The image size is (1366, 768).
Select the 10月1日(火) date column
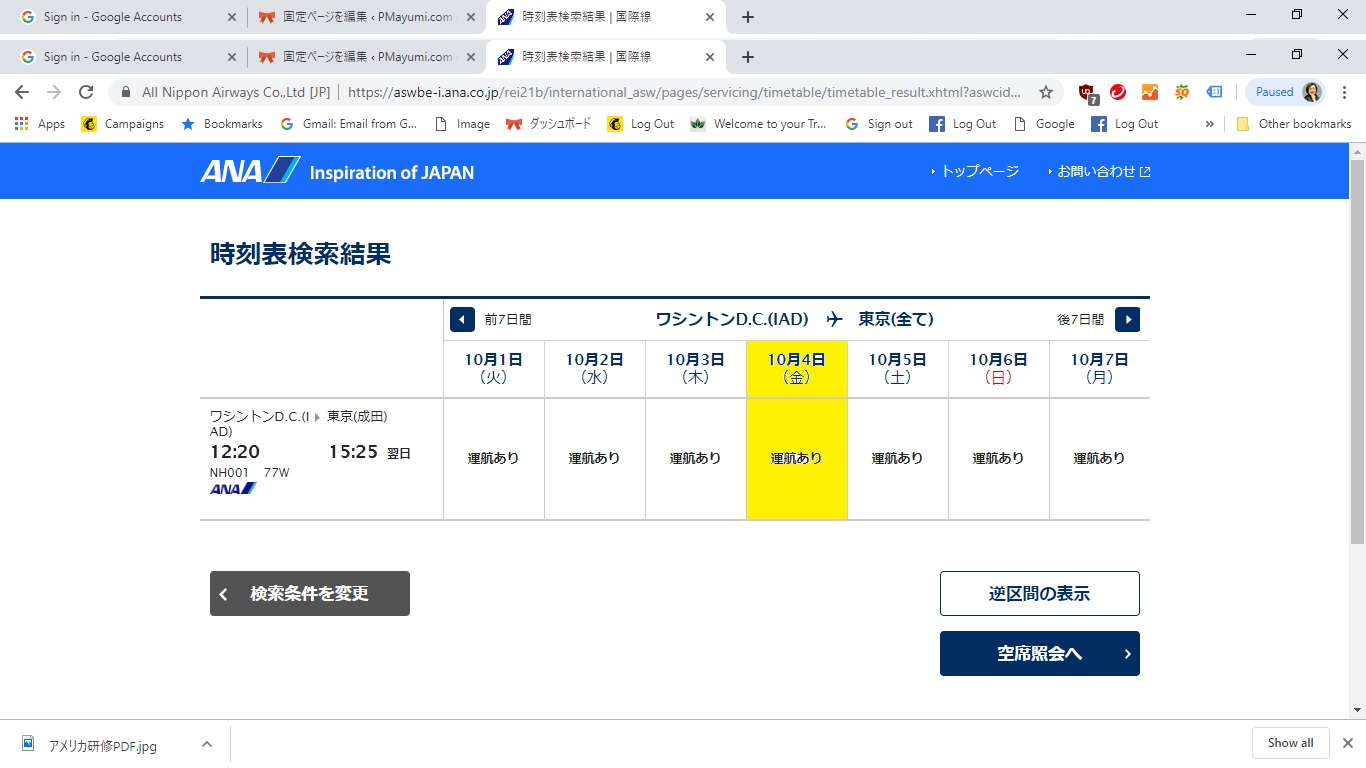click(x=494, y=368)
